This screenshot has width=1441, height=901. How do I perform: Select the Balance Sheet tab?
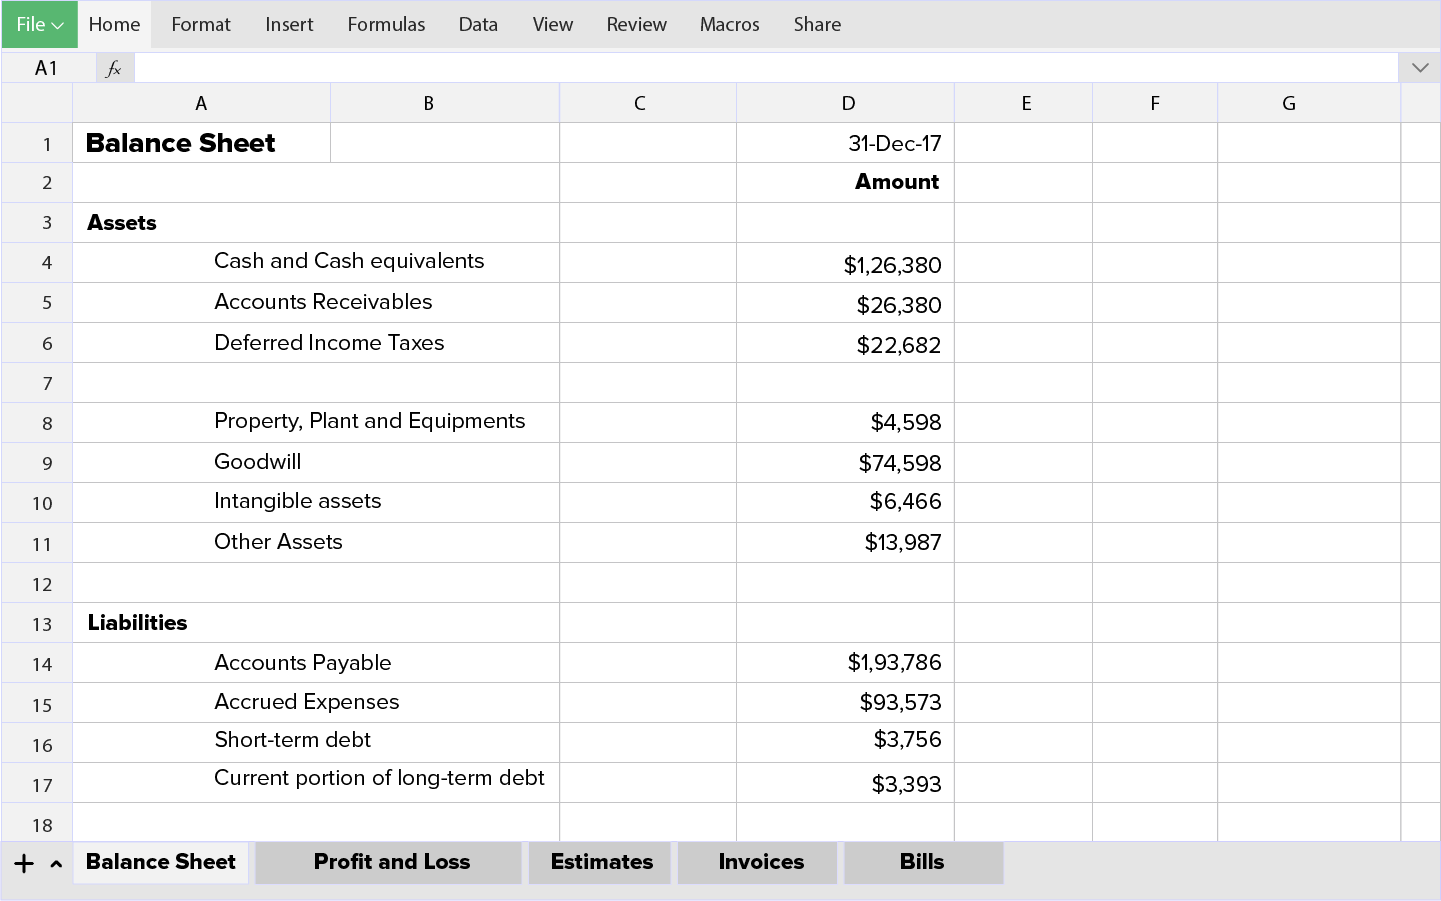(x=160, y=862)
